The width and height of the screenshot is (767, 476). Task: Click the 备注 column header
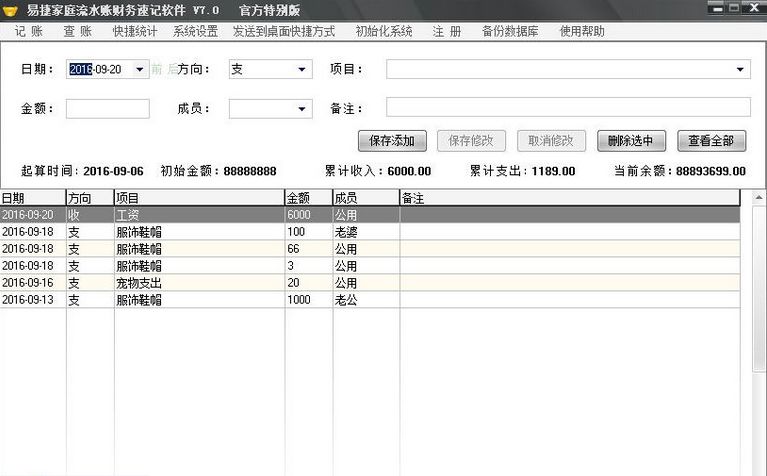[570, 198]
